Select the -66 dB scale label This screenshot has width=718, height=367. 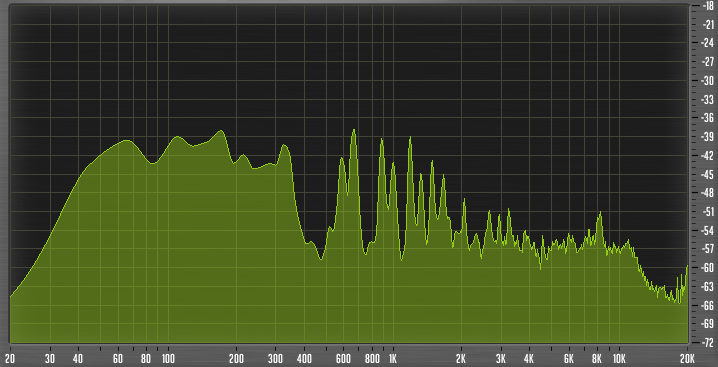706,305
